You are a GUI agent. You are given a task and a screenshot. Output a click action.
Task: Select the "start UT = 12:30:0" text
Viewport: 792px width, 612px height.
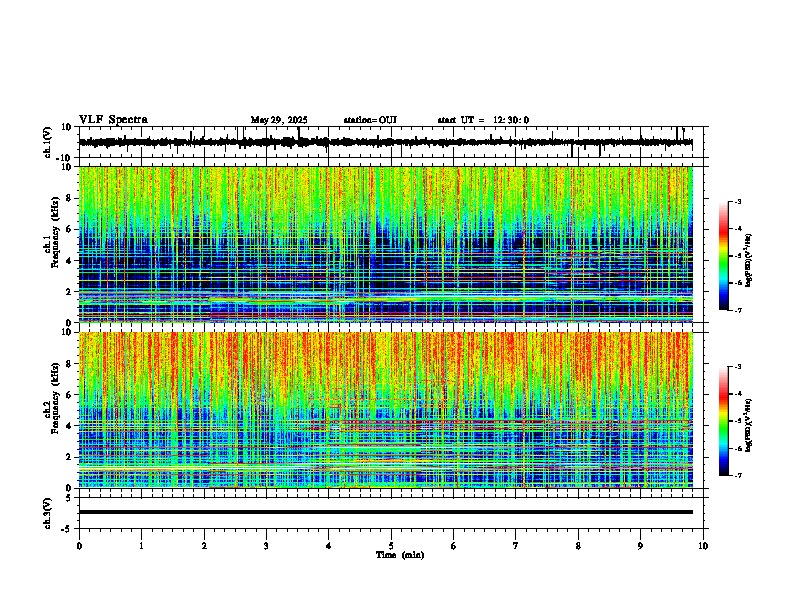point(483,120)
